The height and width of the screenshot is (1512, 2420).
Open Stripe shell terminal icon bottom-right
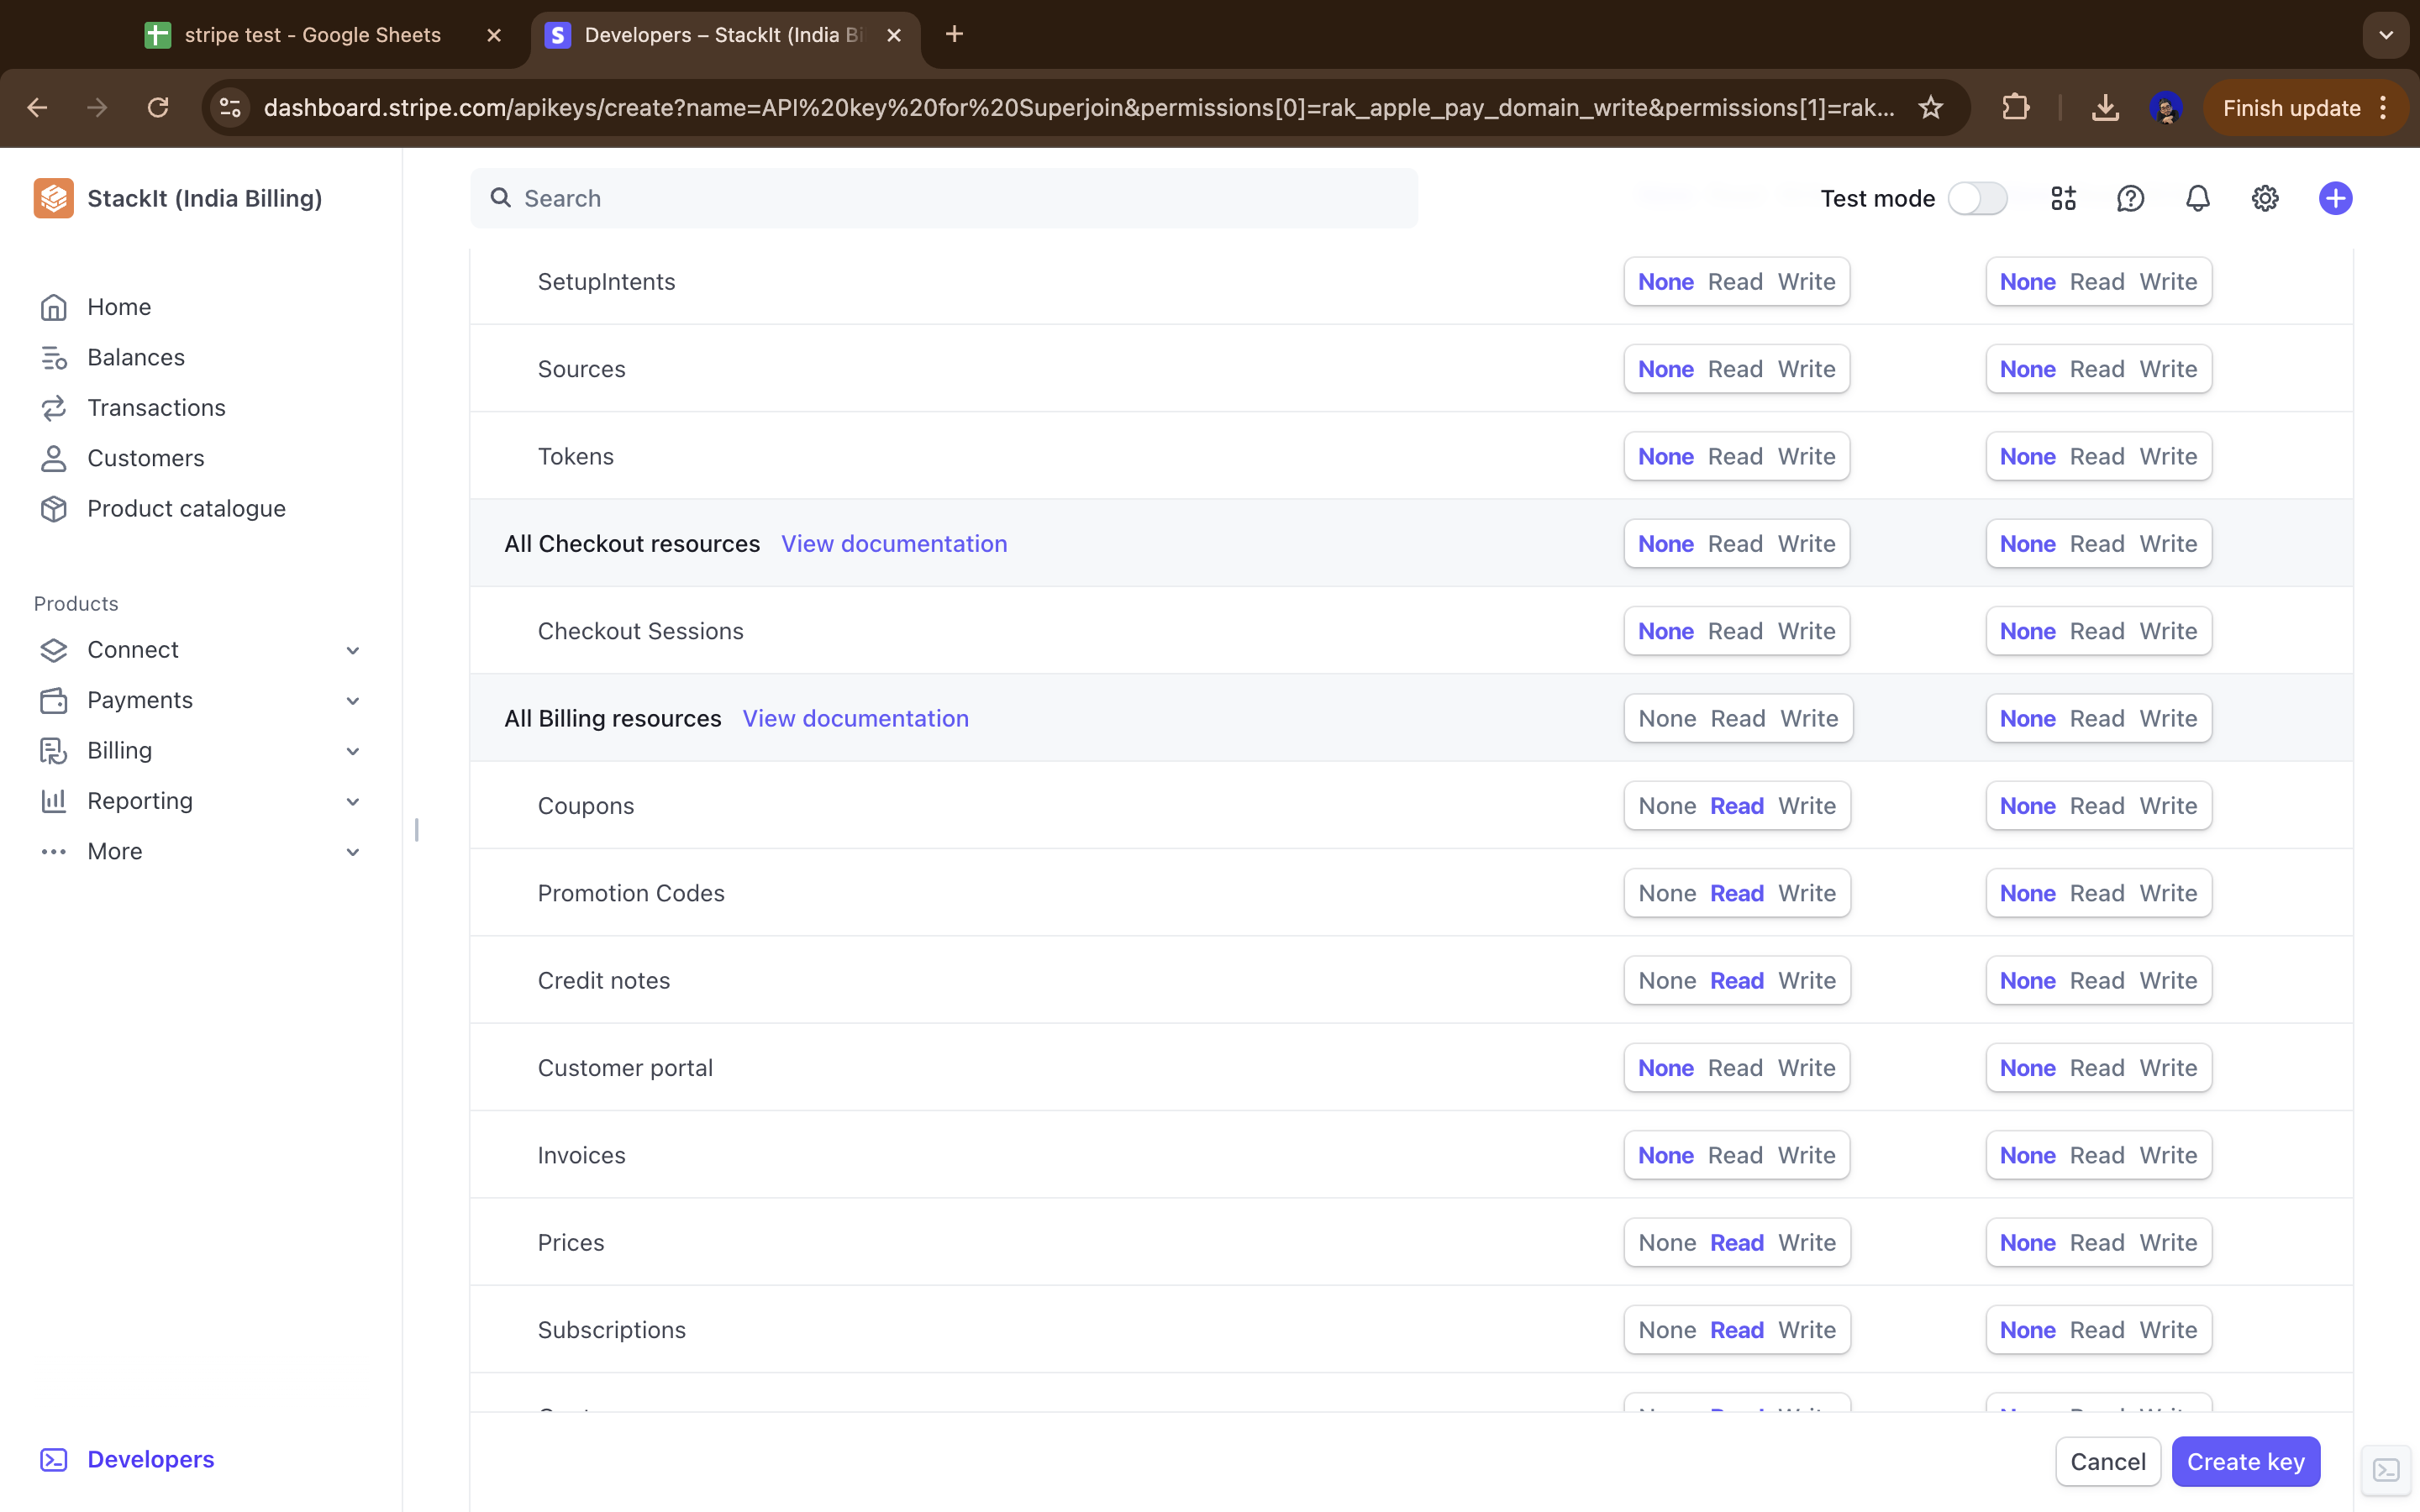pos(2386,1470)
